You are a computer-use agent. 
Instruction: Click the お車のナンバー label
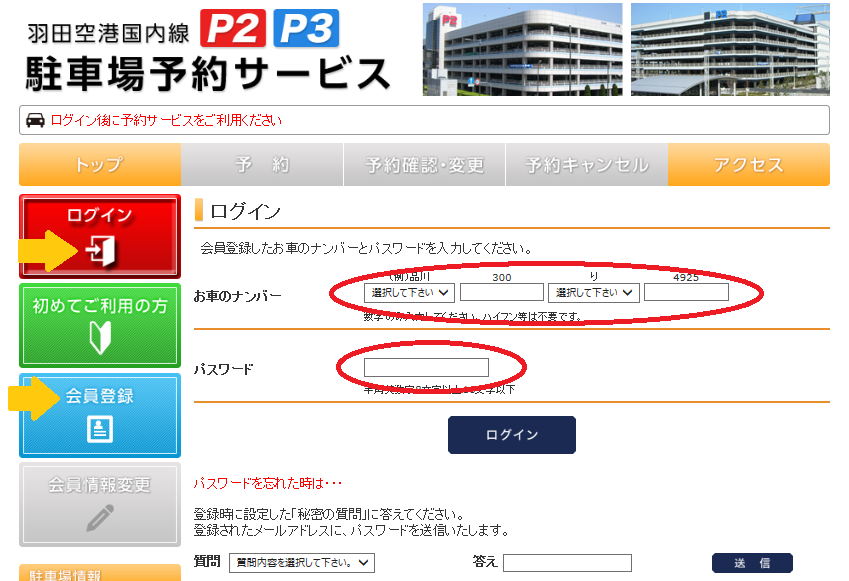(x=238, y=296)
